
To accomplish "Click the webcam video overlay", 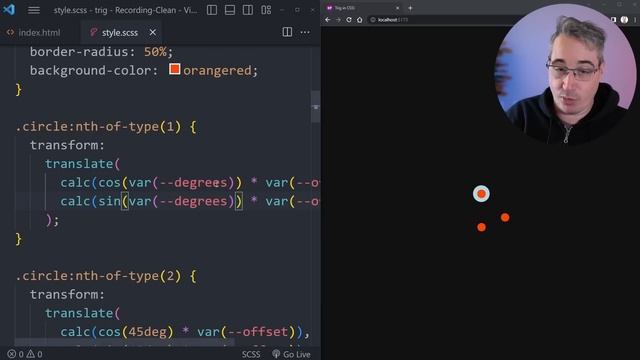I will click(565, 74).
